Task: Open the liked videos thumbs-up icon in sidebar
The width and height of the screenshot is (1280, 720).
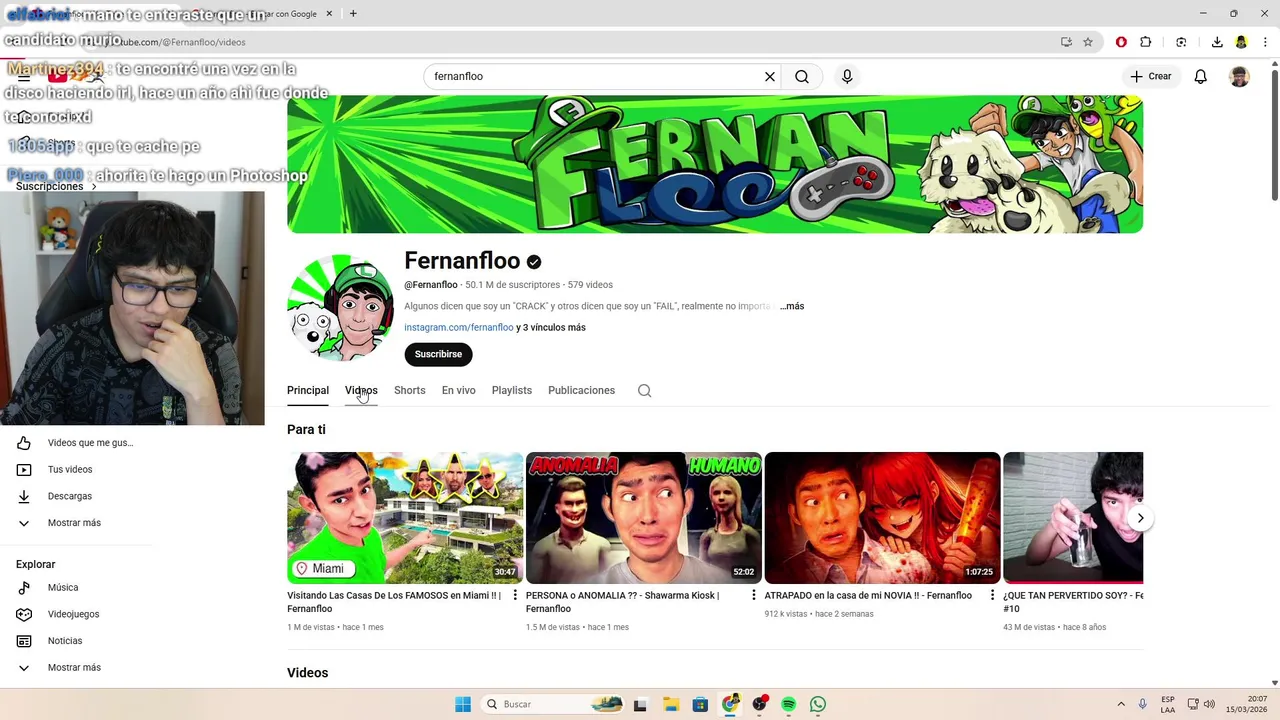Action: pyautogui.click(x=24, y=443)
